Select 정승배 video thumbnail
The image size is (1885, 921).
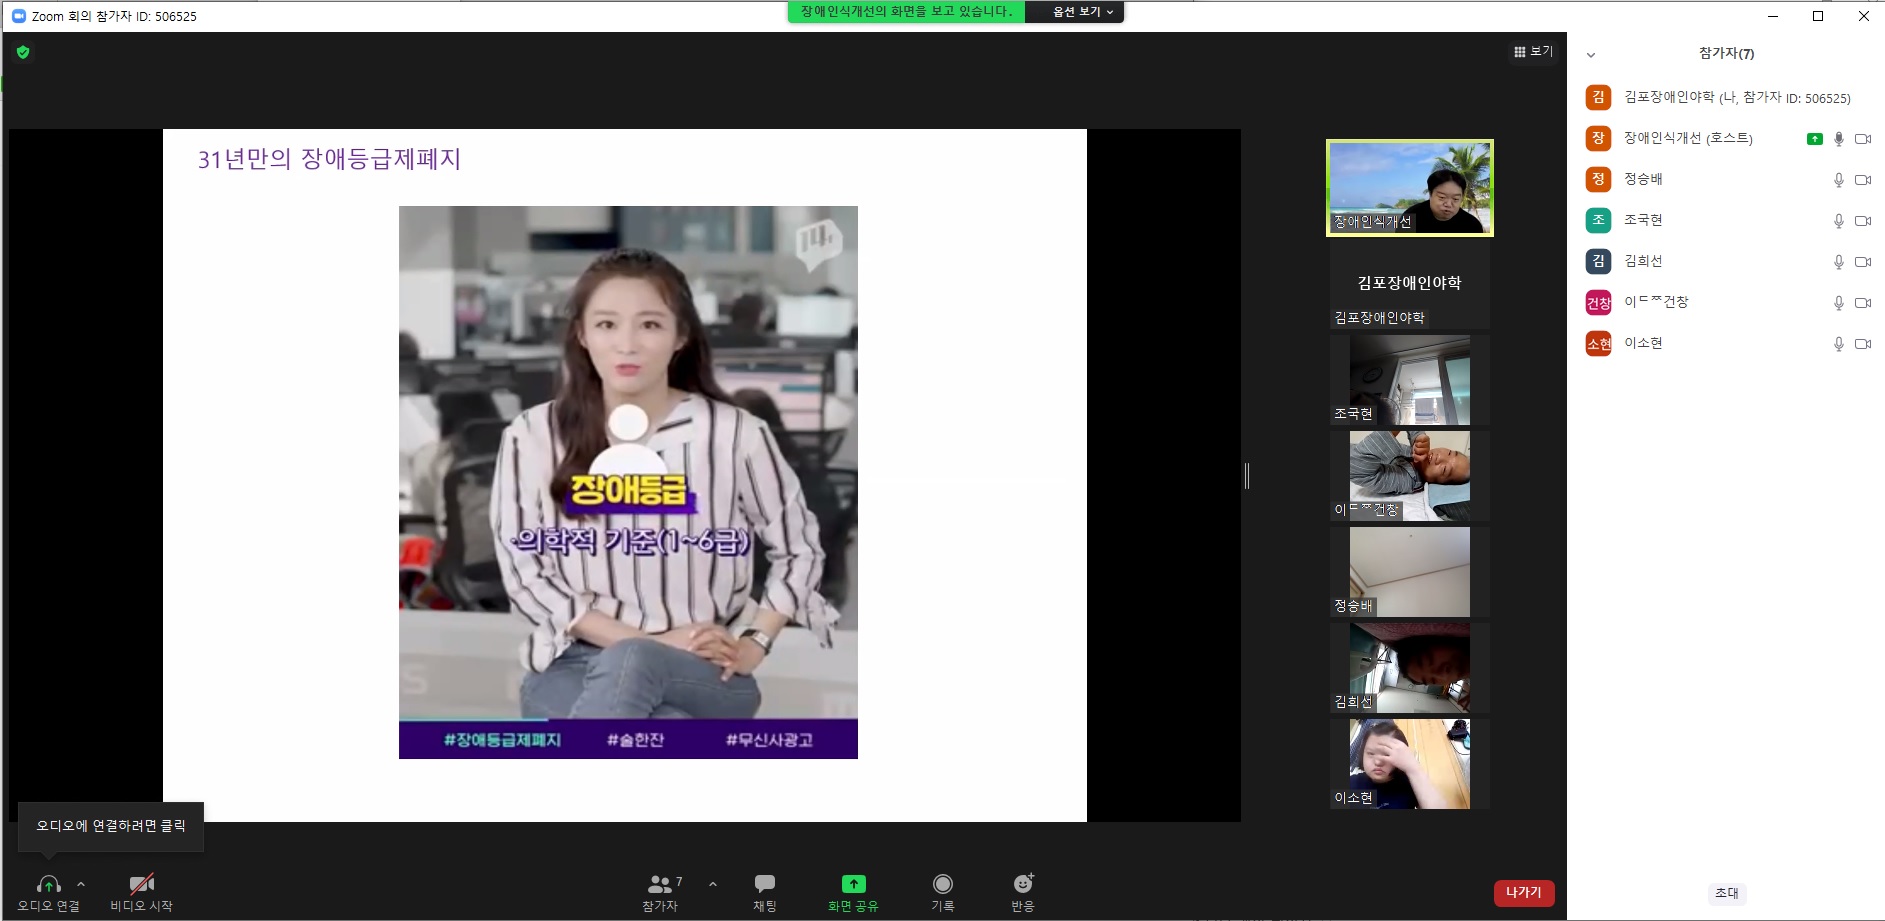tap(1410, 572)
